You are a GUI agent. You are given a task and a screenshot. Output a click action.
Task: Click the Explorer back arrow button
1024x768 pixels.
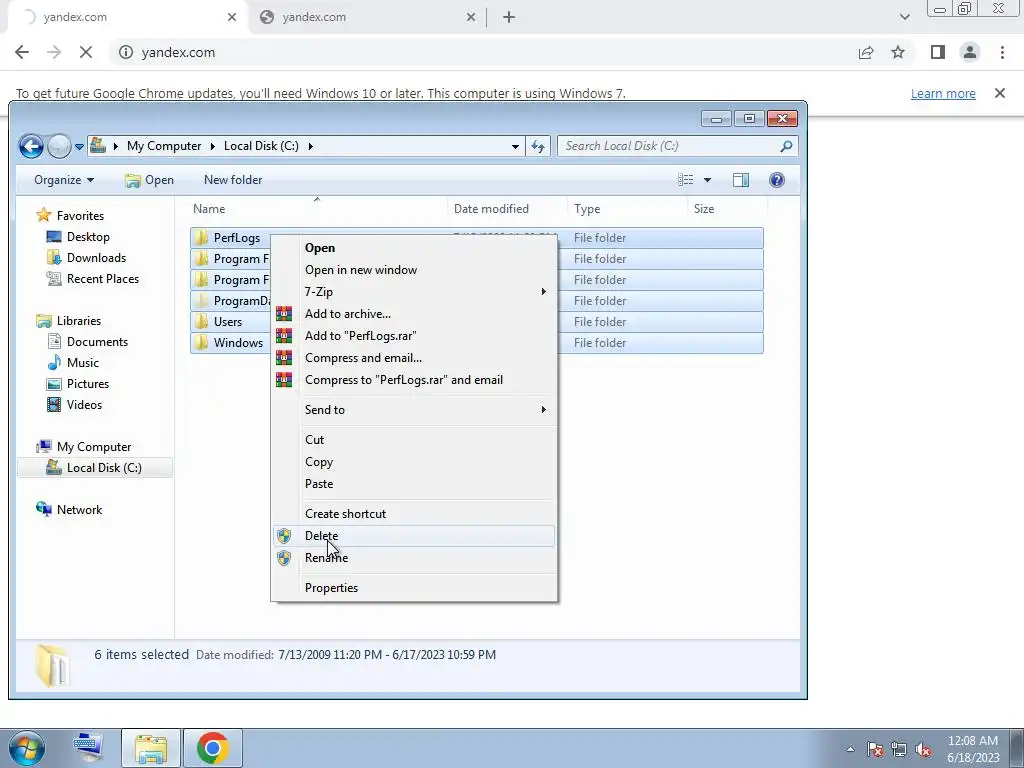31,146
